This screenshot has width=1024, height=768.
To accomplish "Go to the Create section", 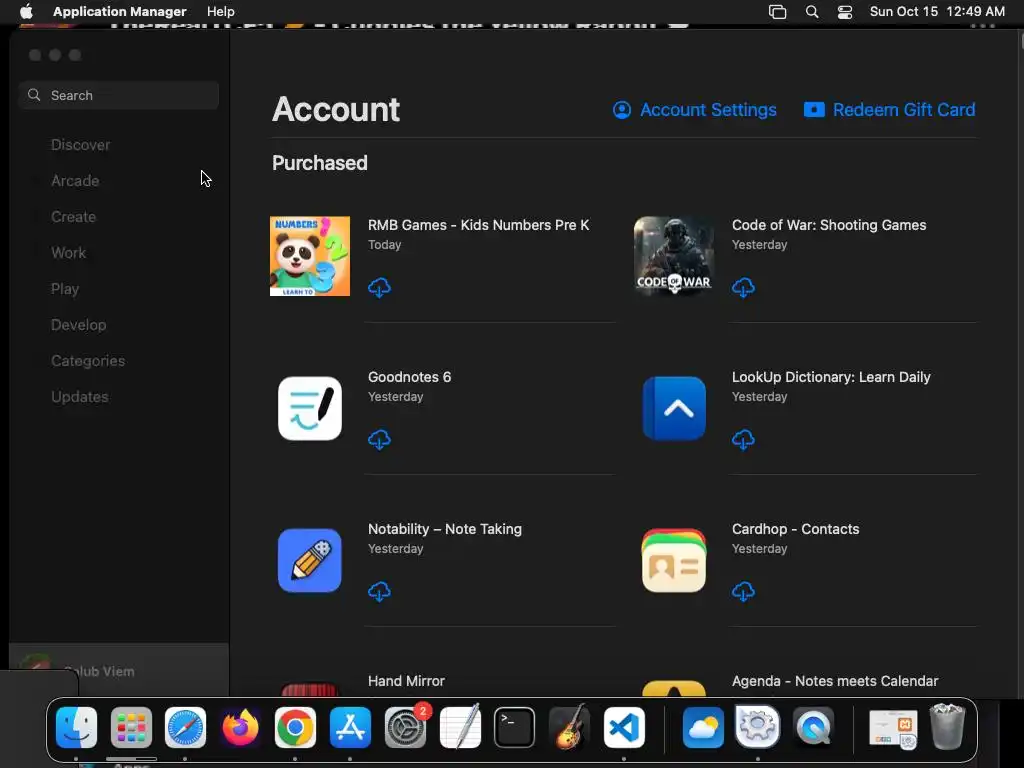I will pos(73,217).
